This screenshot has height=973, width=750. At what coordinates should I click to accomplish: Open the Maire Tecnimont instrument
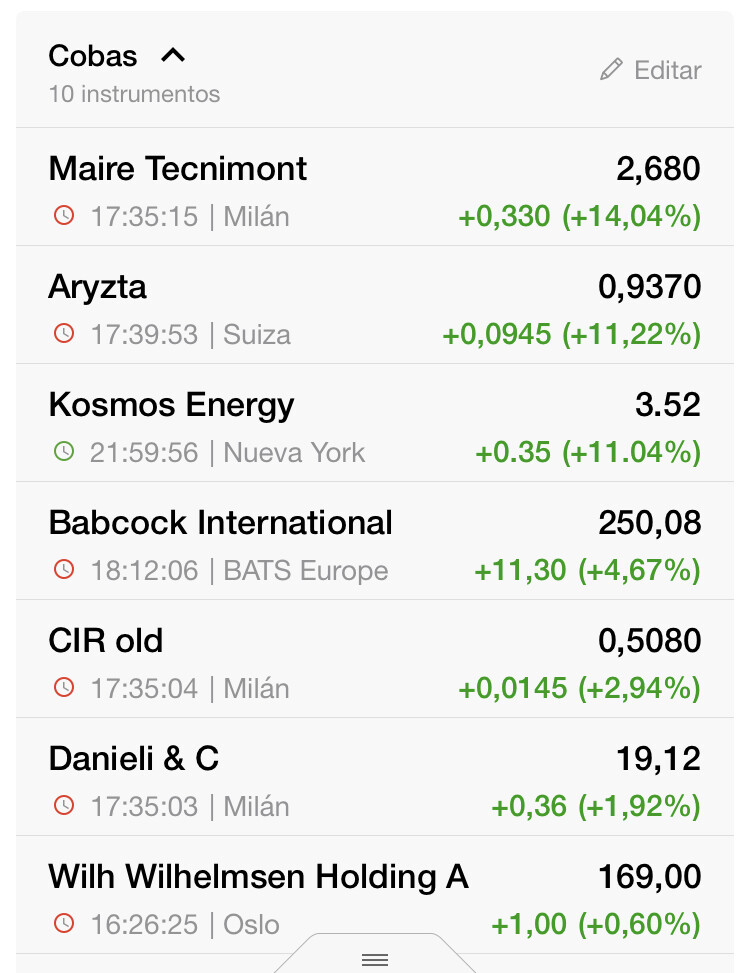point(375,187)
